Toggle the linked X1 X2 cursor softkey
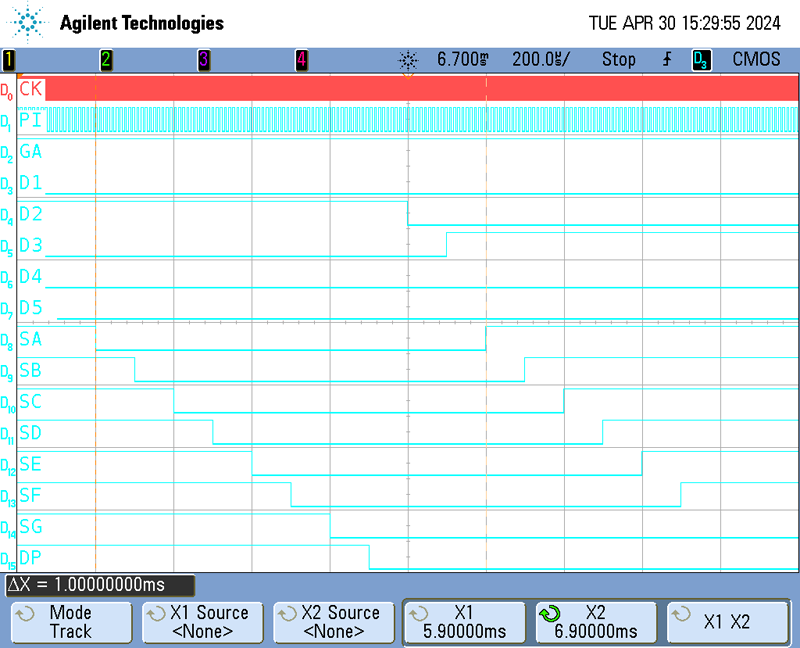 726,622
